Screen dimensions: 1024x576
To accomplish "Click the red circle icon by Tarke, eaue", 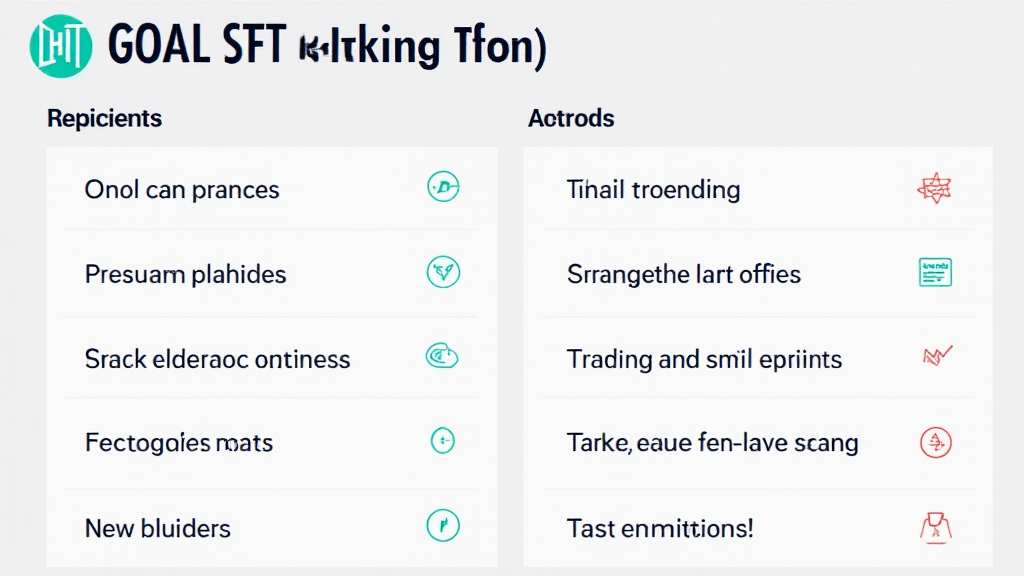I will point(935,440).
